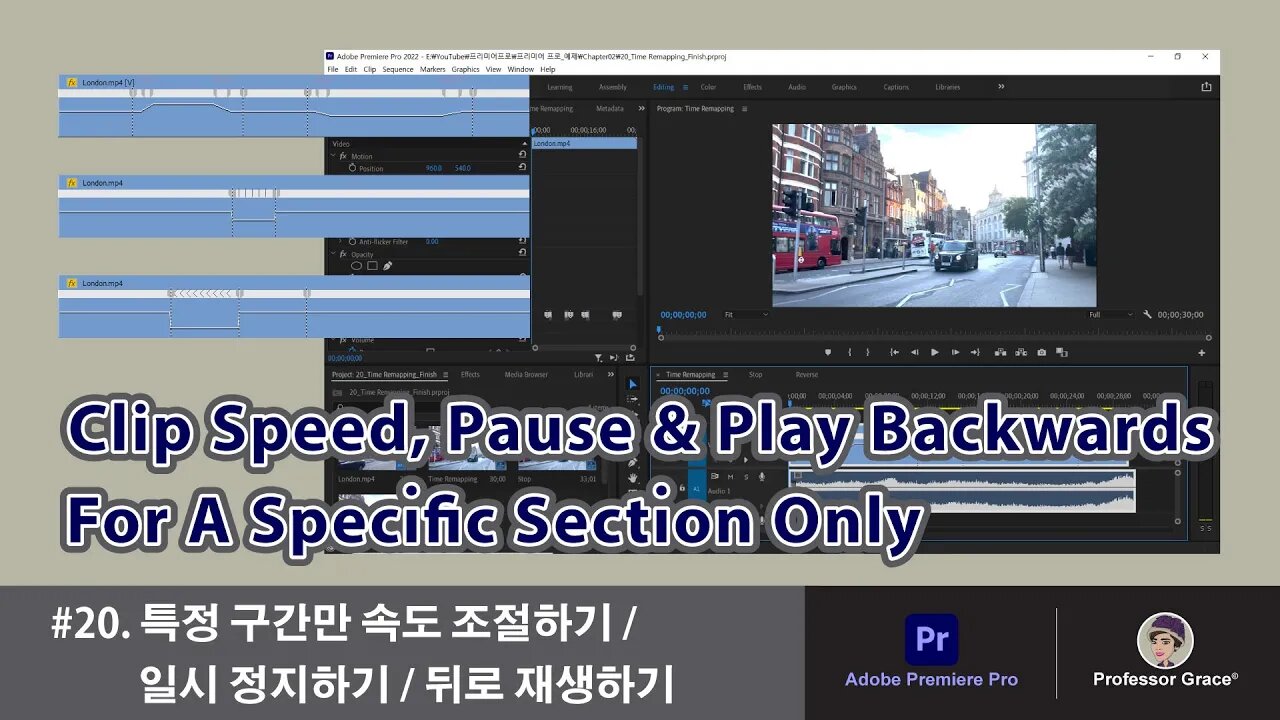Reset the Position parameter
1280x720 pixels.
coord(522,167)
